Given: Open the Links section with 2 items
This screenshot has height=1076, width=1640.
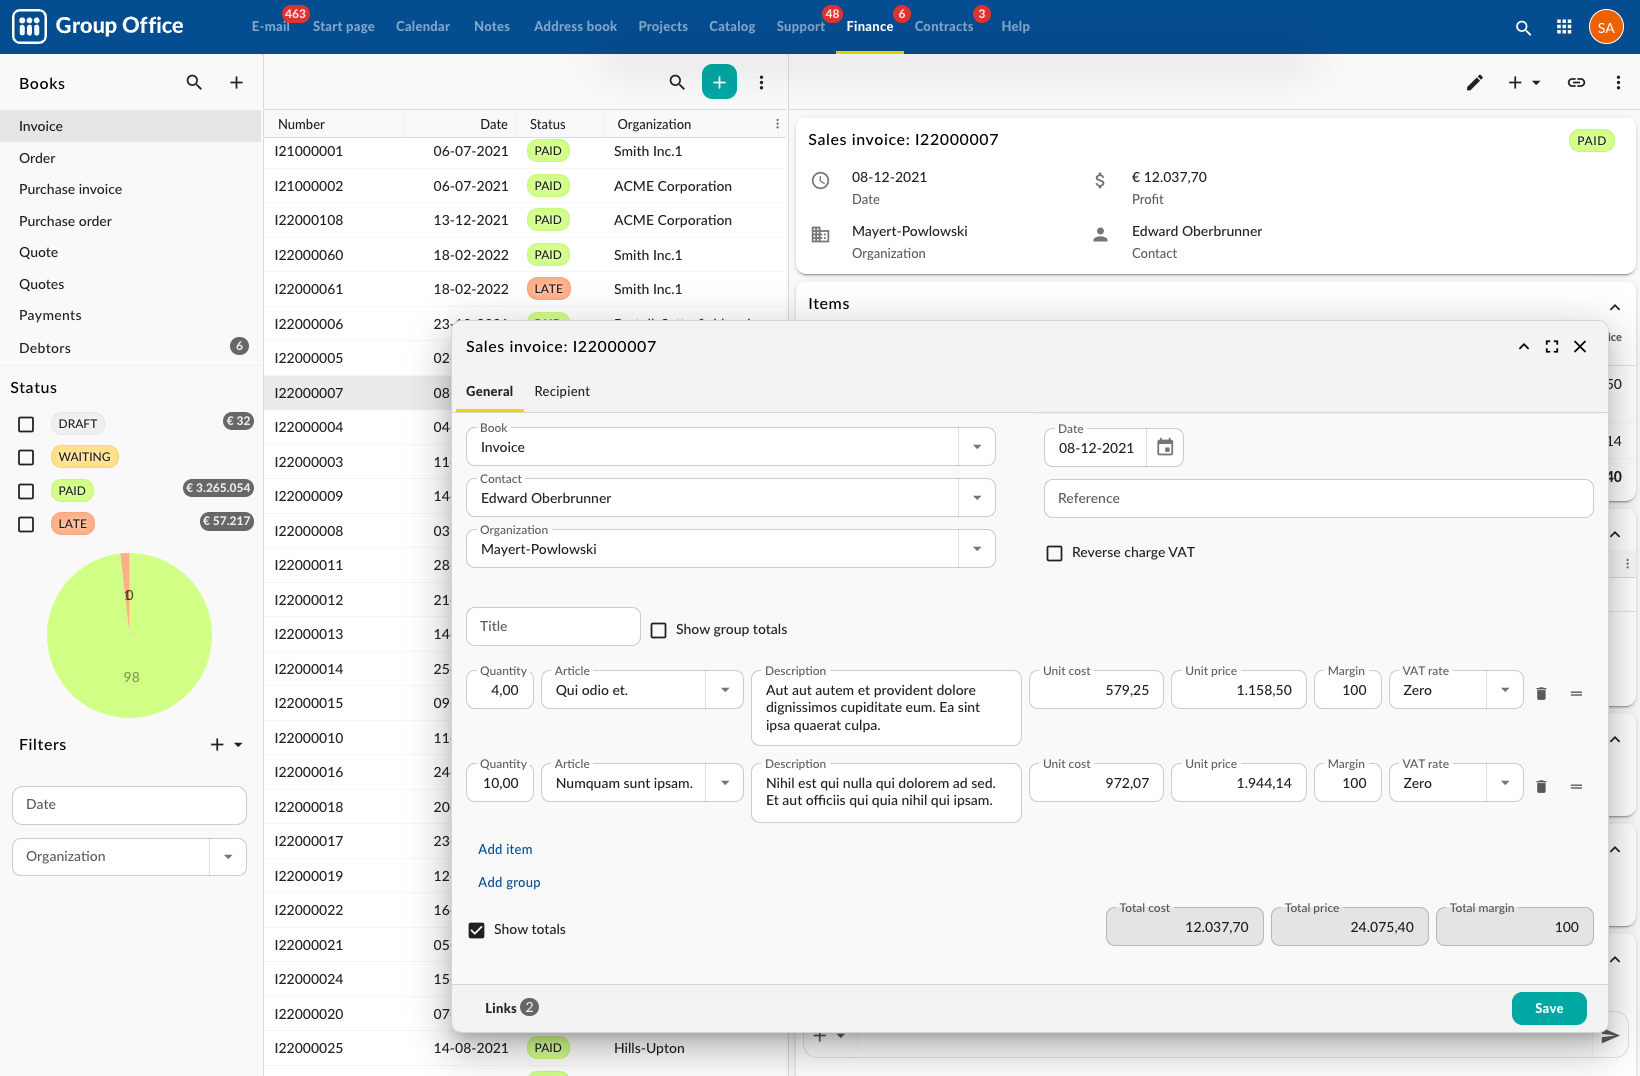Looking at the screenshot, I should coord(511,1008).
